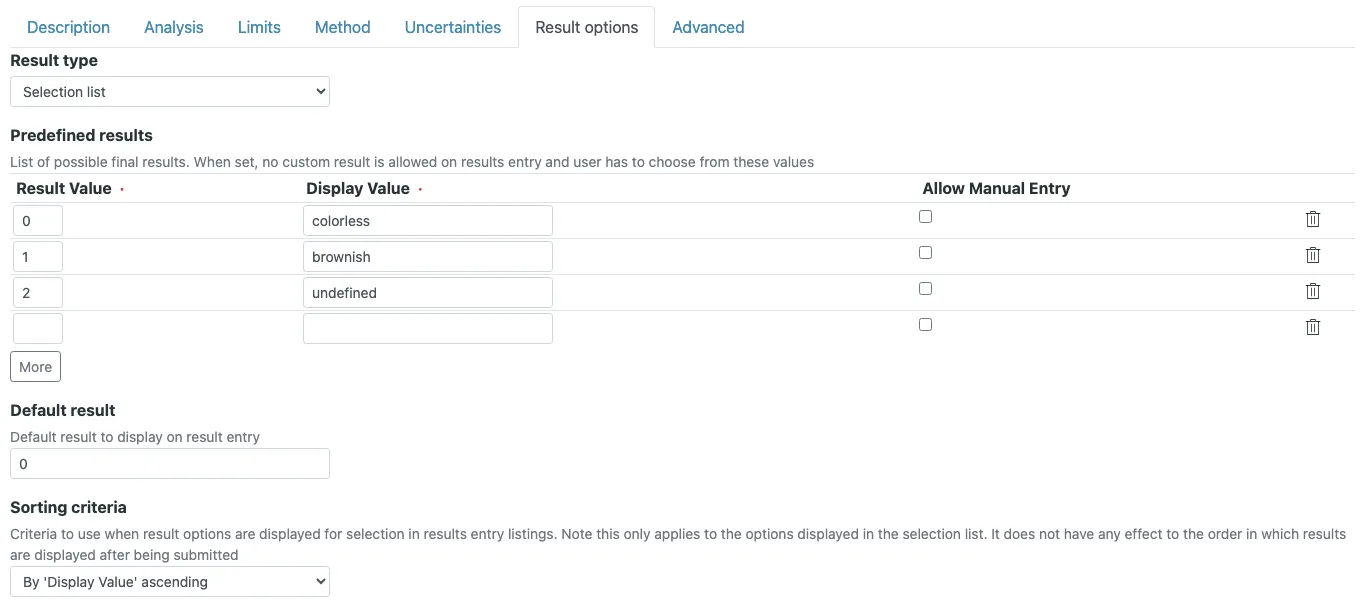Edit the undefined display value field
The width and height of the screenshot is (1360, 605).
(428, 293)
